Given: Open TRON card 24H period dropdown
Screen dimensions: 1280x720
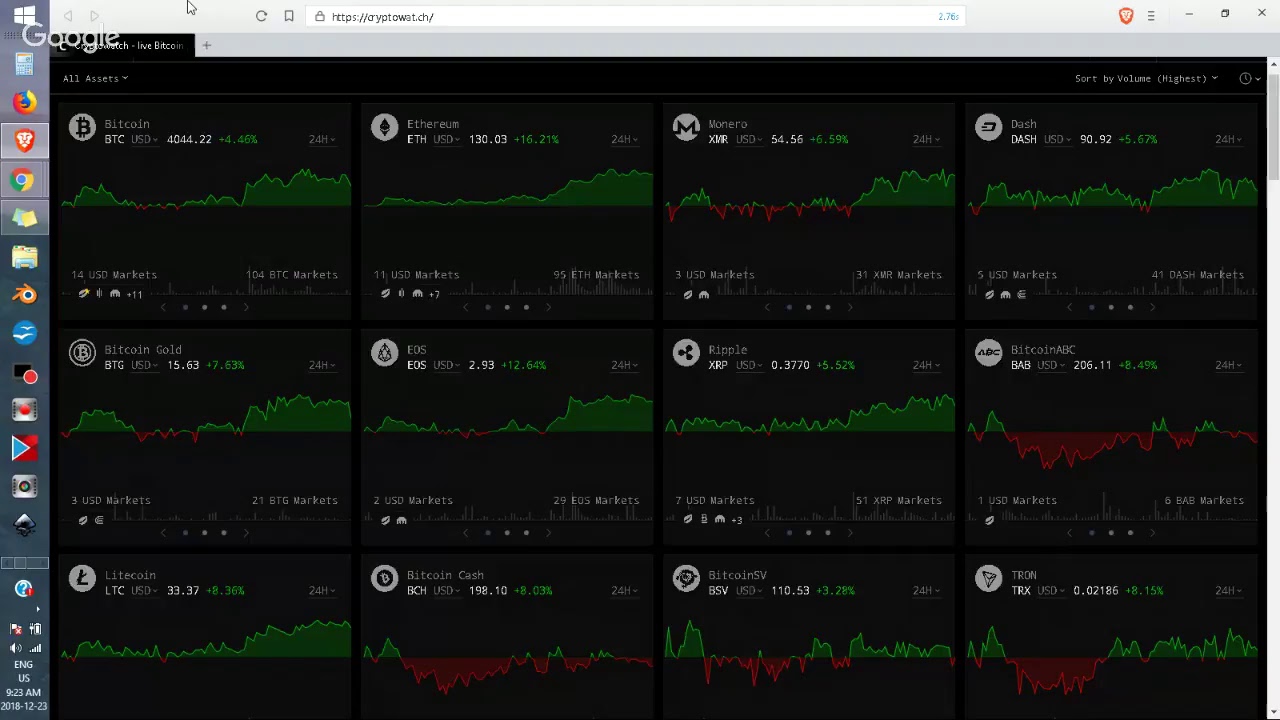Looking at the screenshot, I should (1228, 591).
